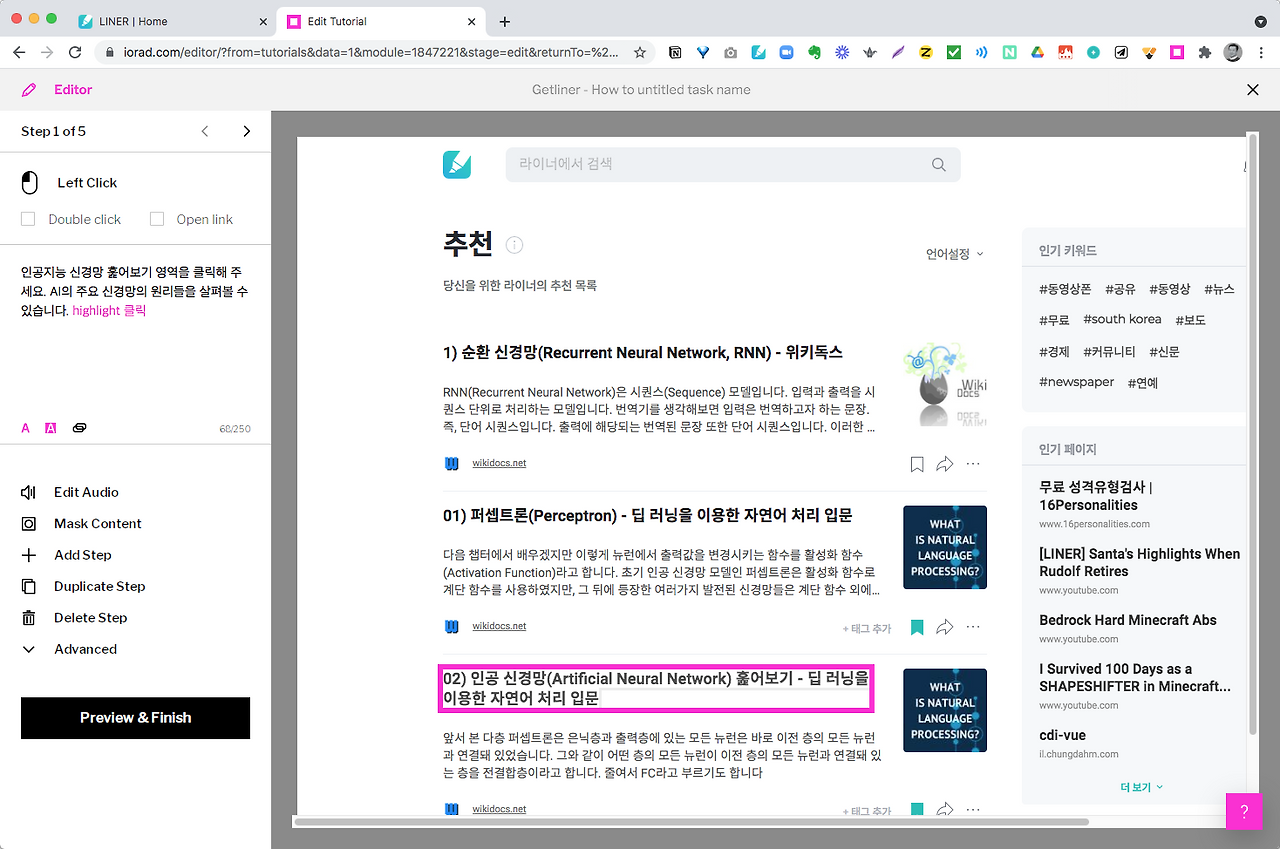Screen dimensions: 1280x849
Task: Open Bedrock Hard Minecraft Abs page
Action: point(1128,620)
